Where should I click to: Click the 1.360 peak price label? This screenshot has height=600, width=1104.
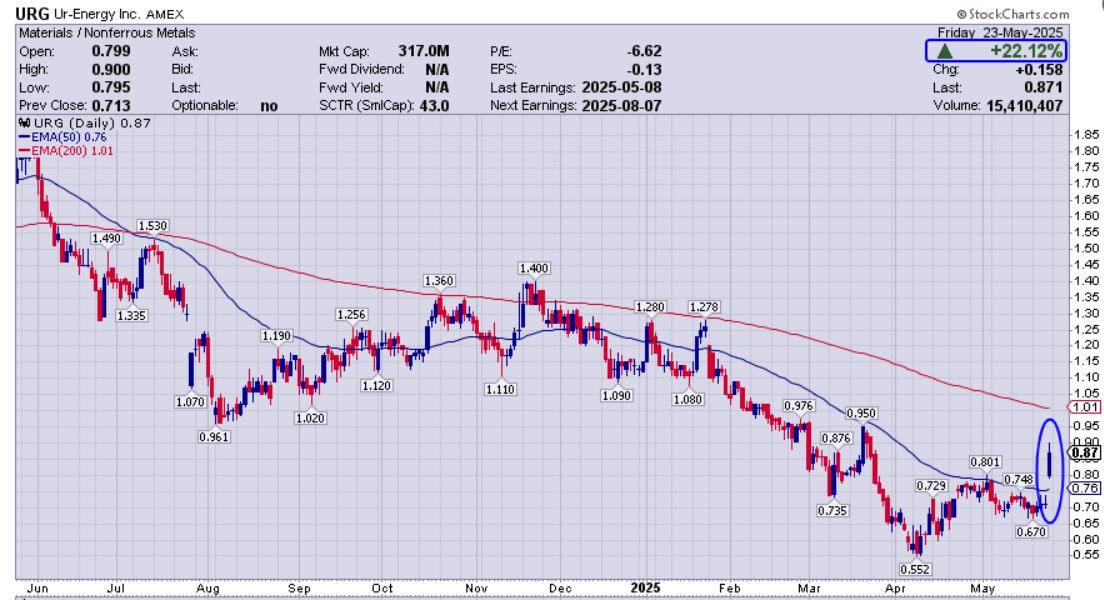tap(439, 281)
